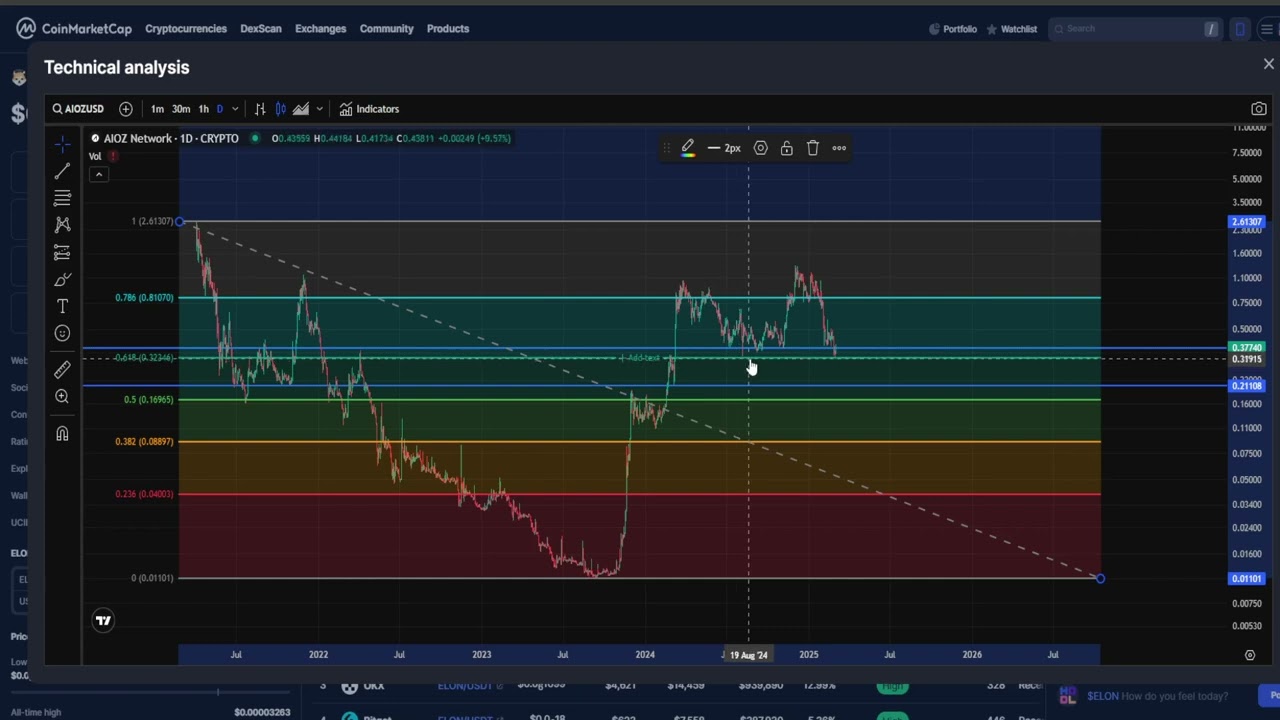Focus the CoinMarketCap search box

[x=1135, y=29]
